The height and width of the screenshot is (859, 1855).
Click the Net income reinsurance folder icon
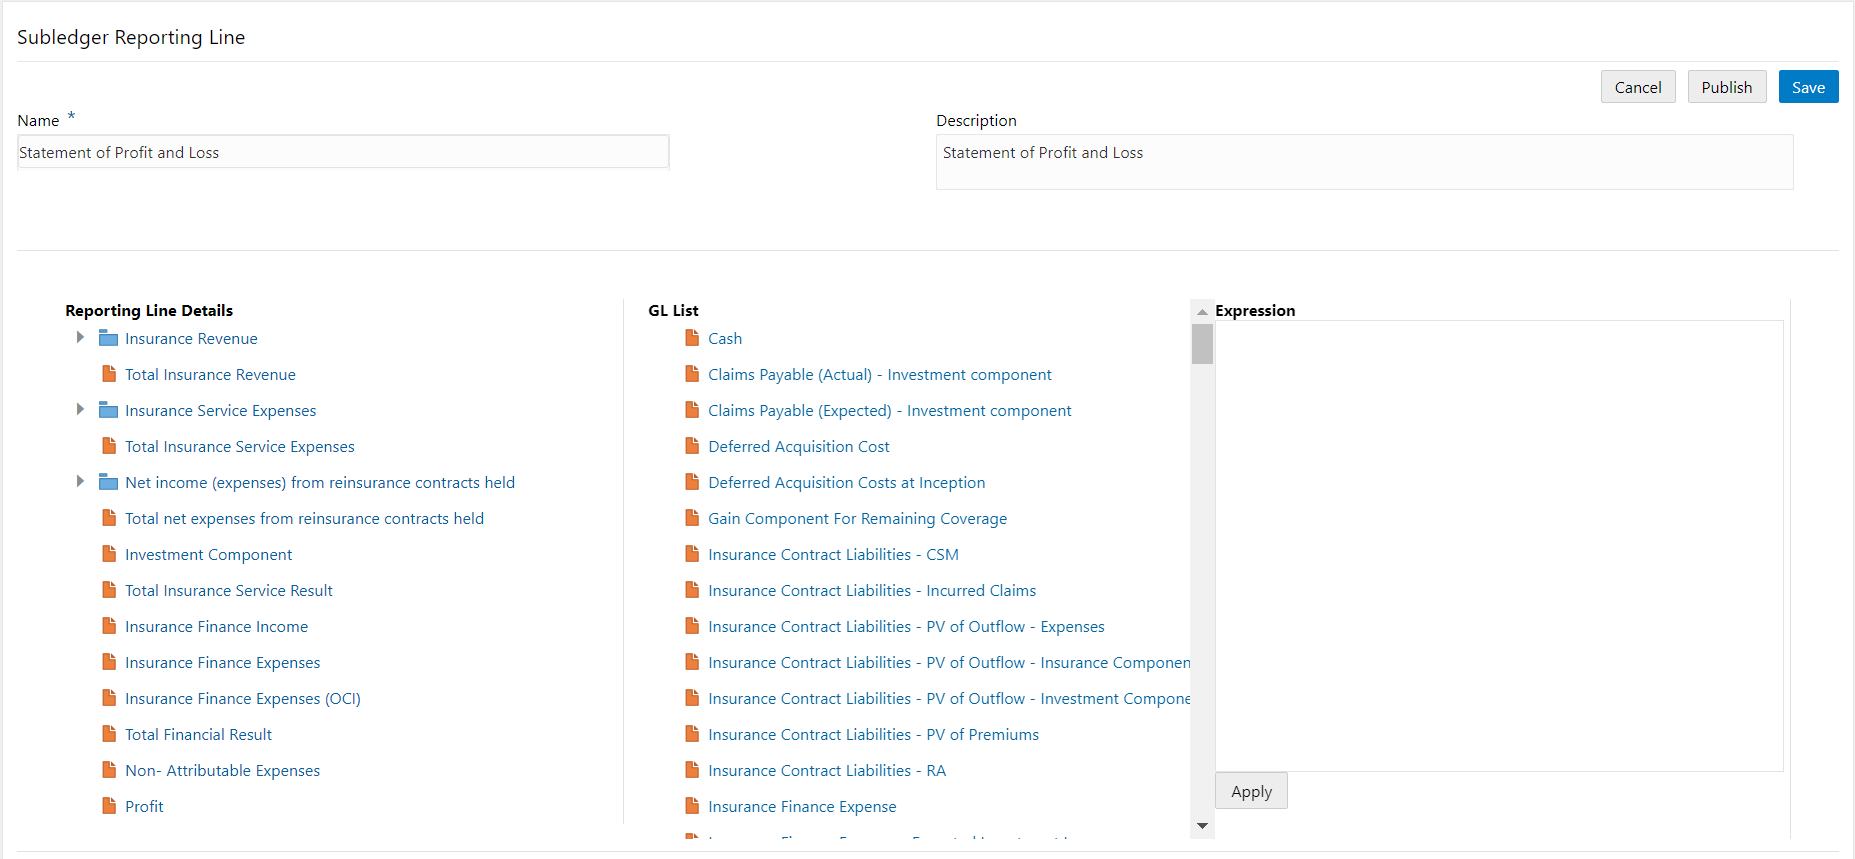point(108,482)
